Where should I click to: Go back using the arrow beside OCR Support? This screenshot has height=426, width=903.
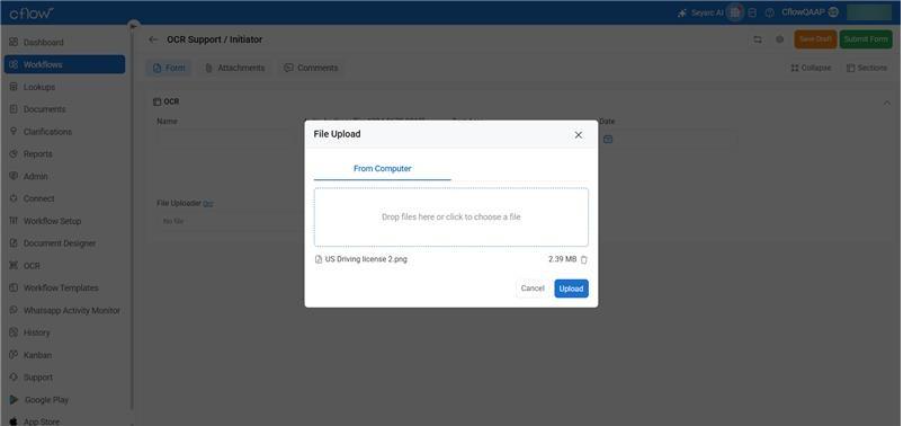(x=153, y=40)
